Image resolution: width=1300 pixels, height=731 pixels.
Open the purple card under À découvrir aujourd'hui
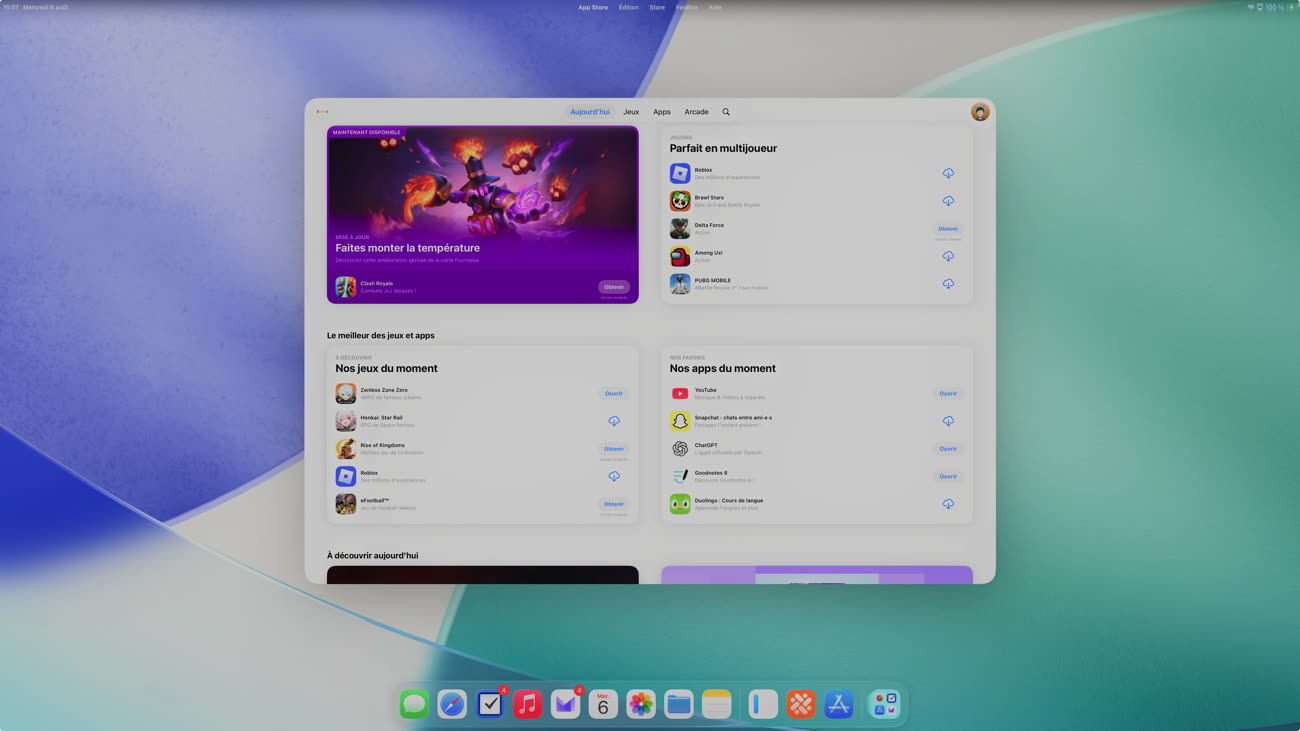point(817,575)
